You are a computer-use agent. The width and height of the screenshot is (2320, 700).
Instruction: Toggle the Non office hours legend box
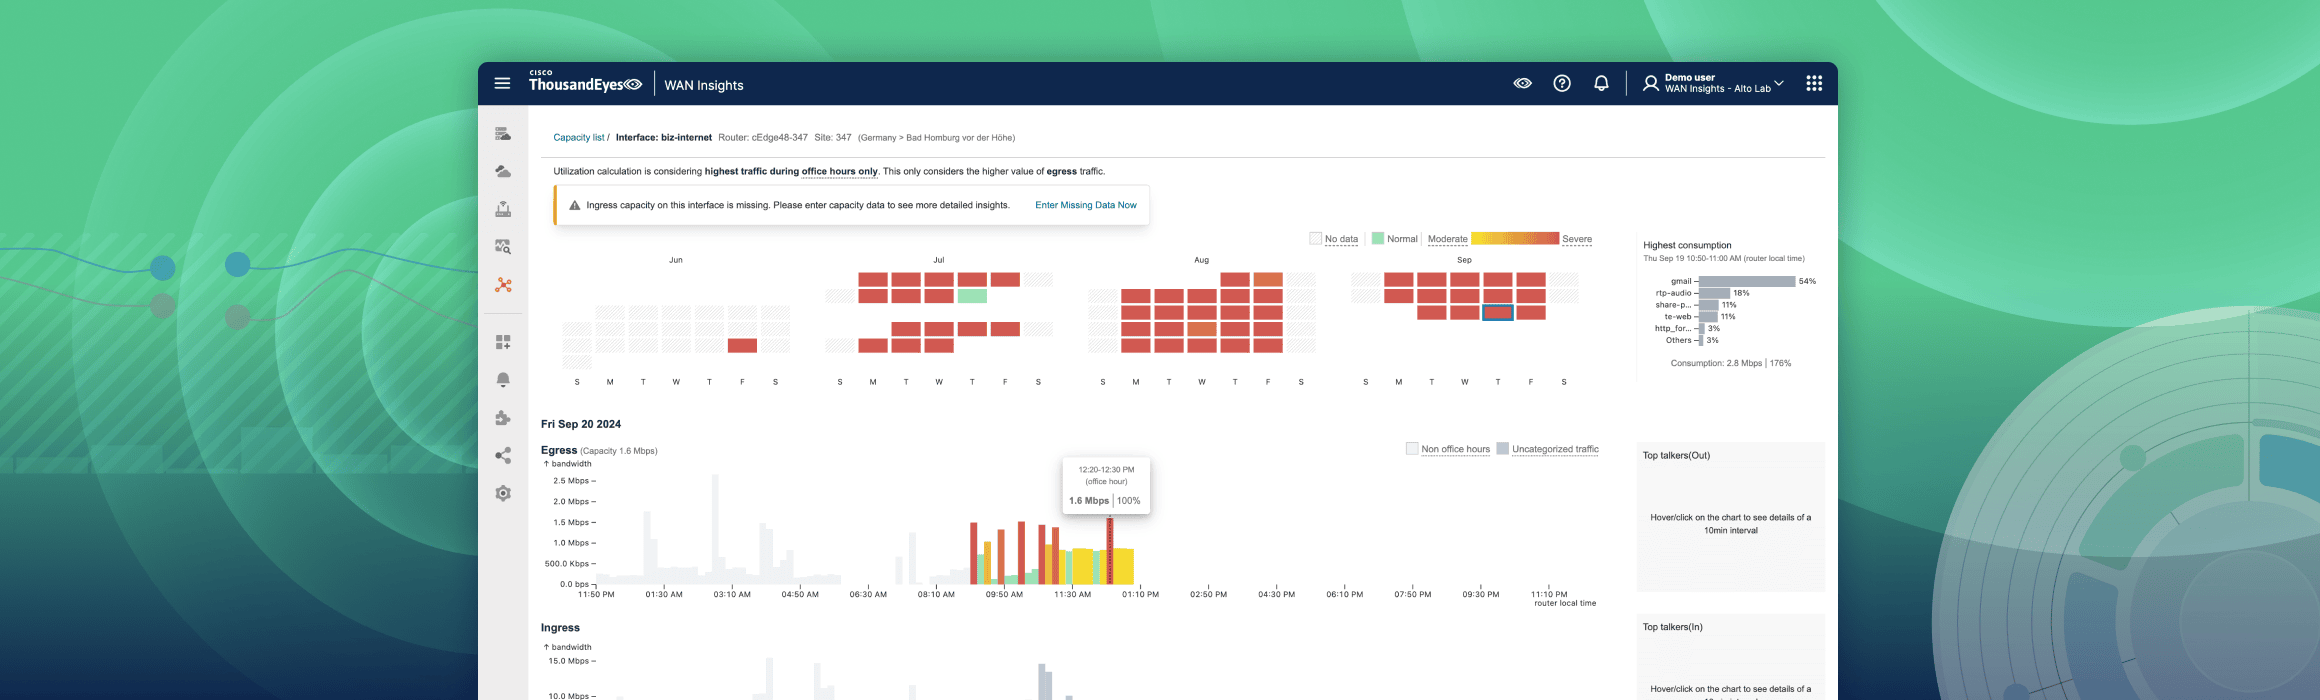point(1412,449)
